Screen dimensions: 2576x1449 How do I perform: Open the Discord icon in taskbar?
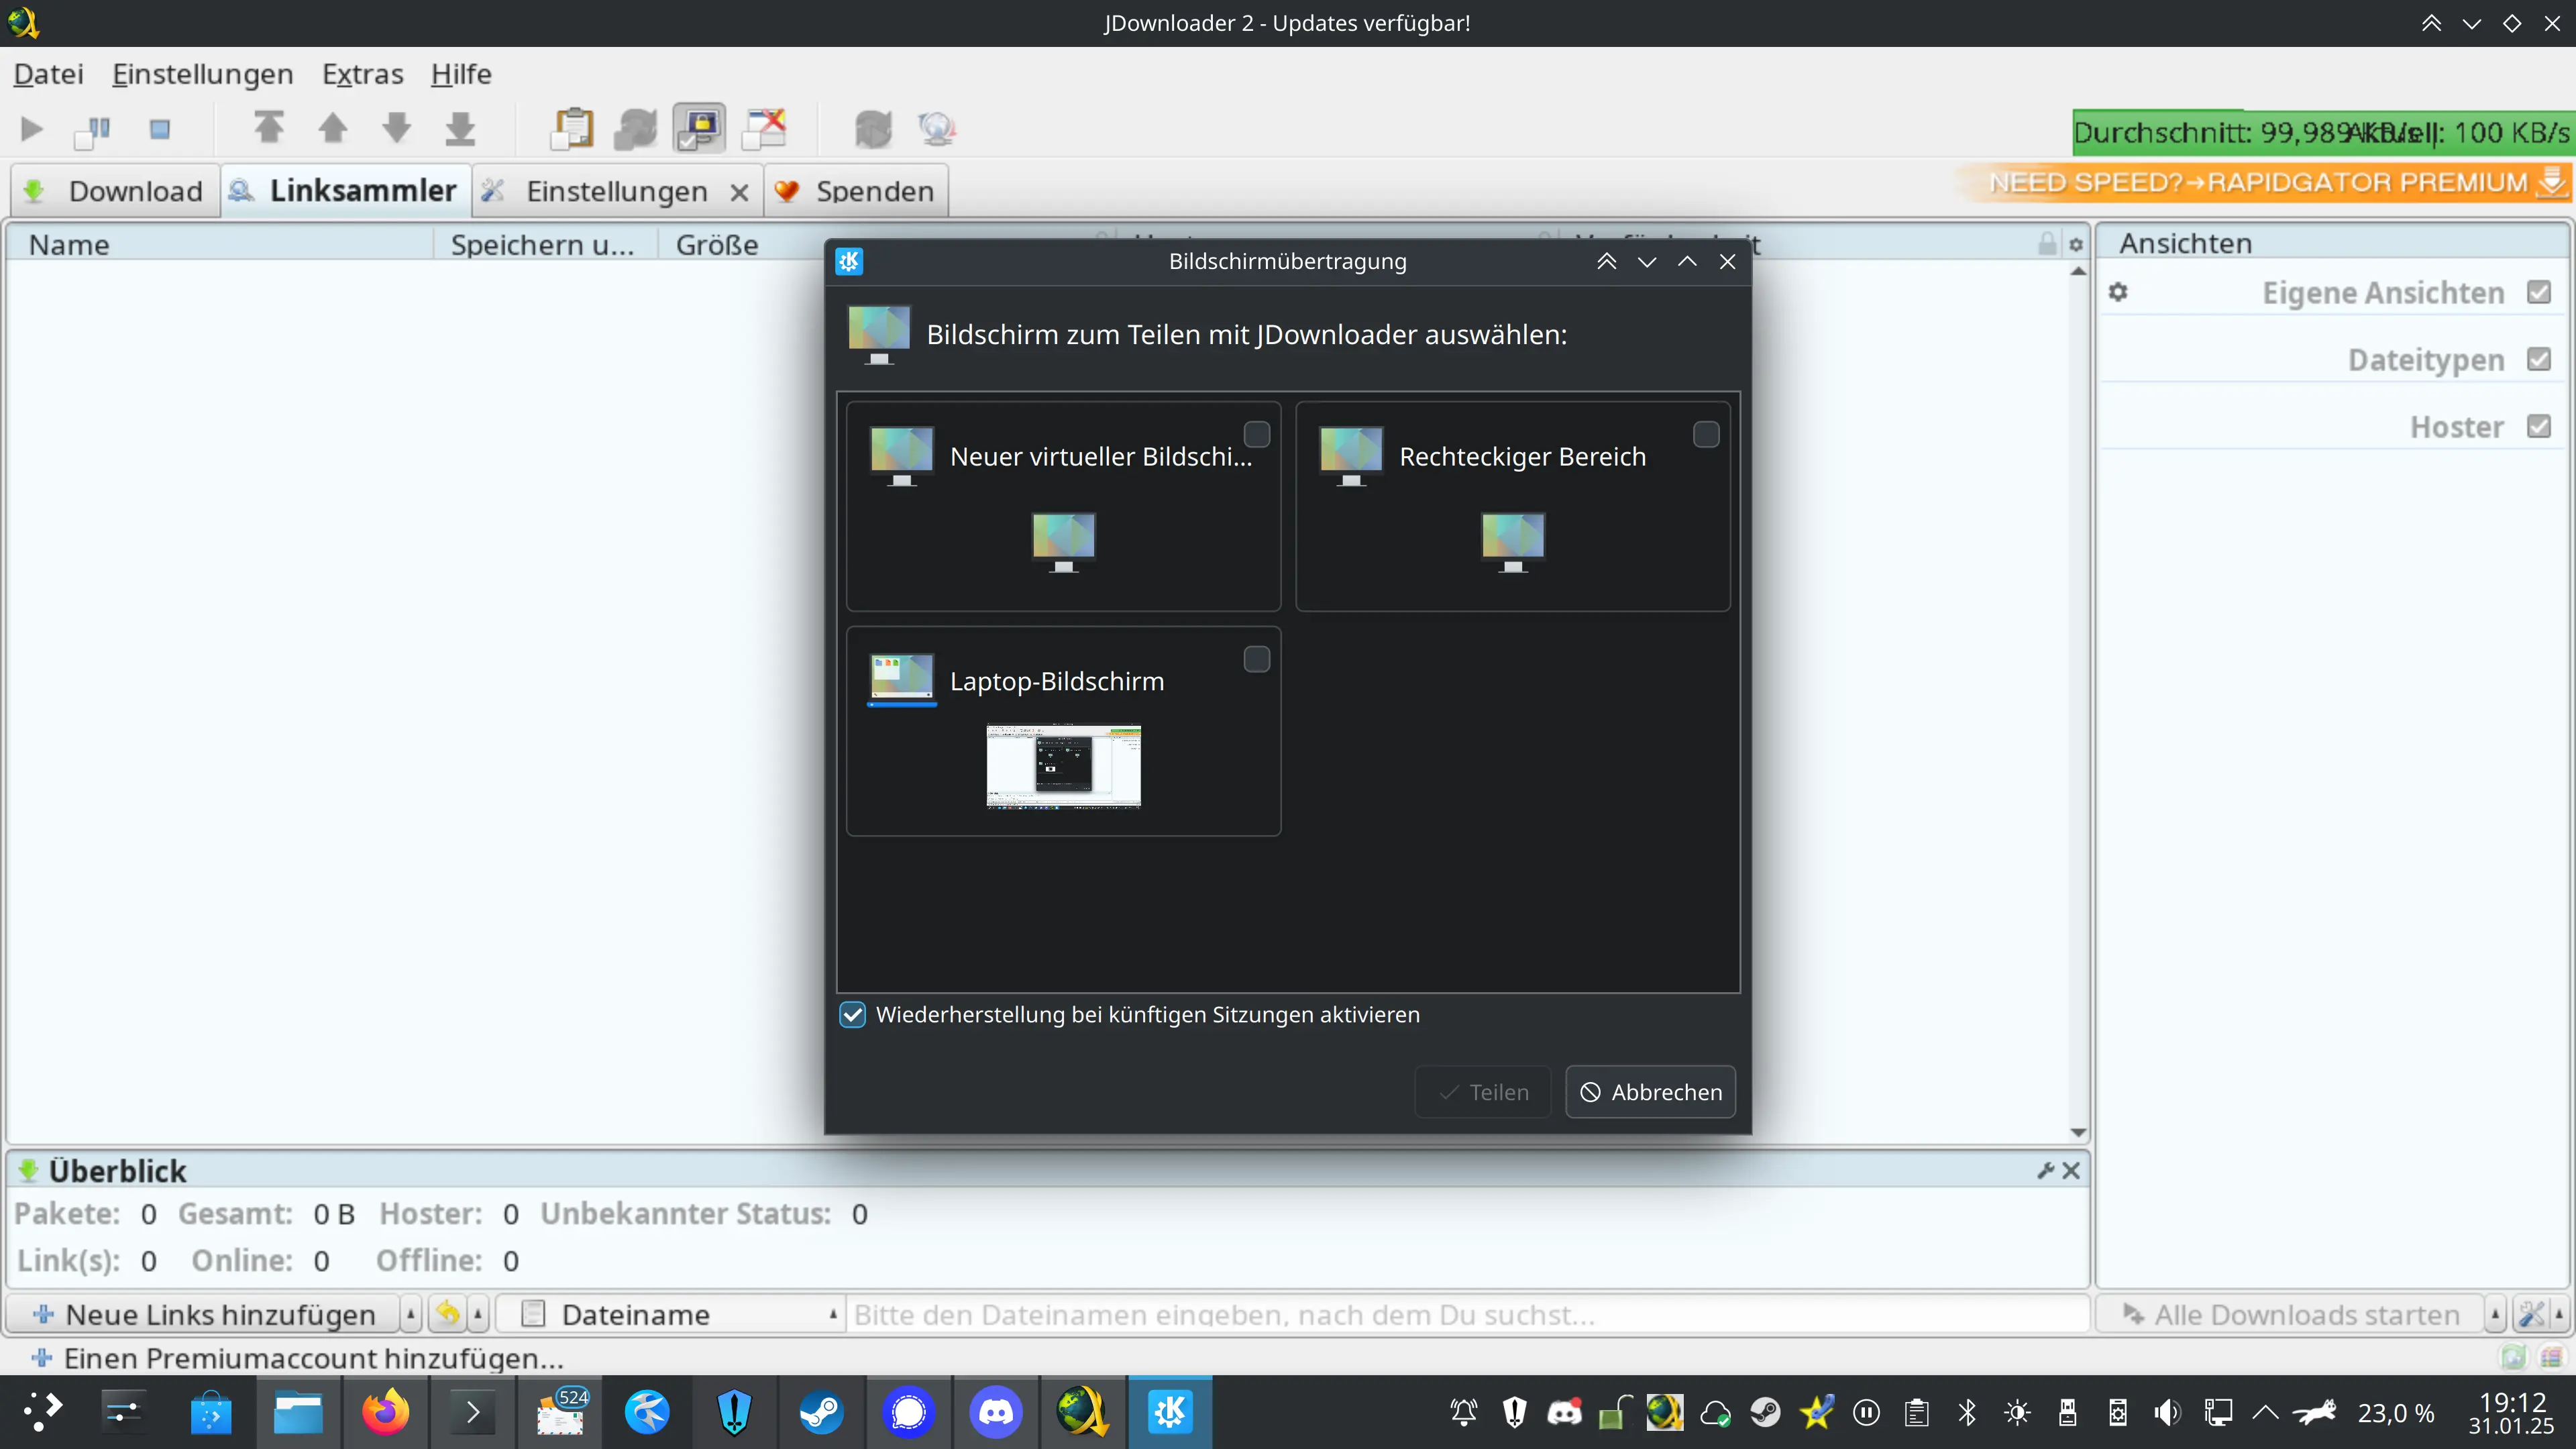pyautogui.click(x=995, y=1412)
